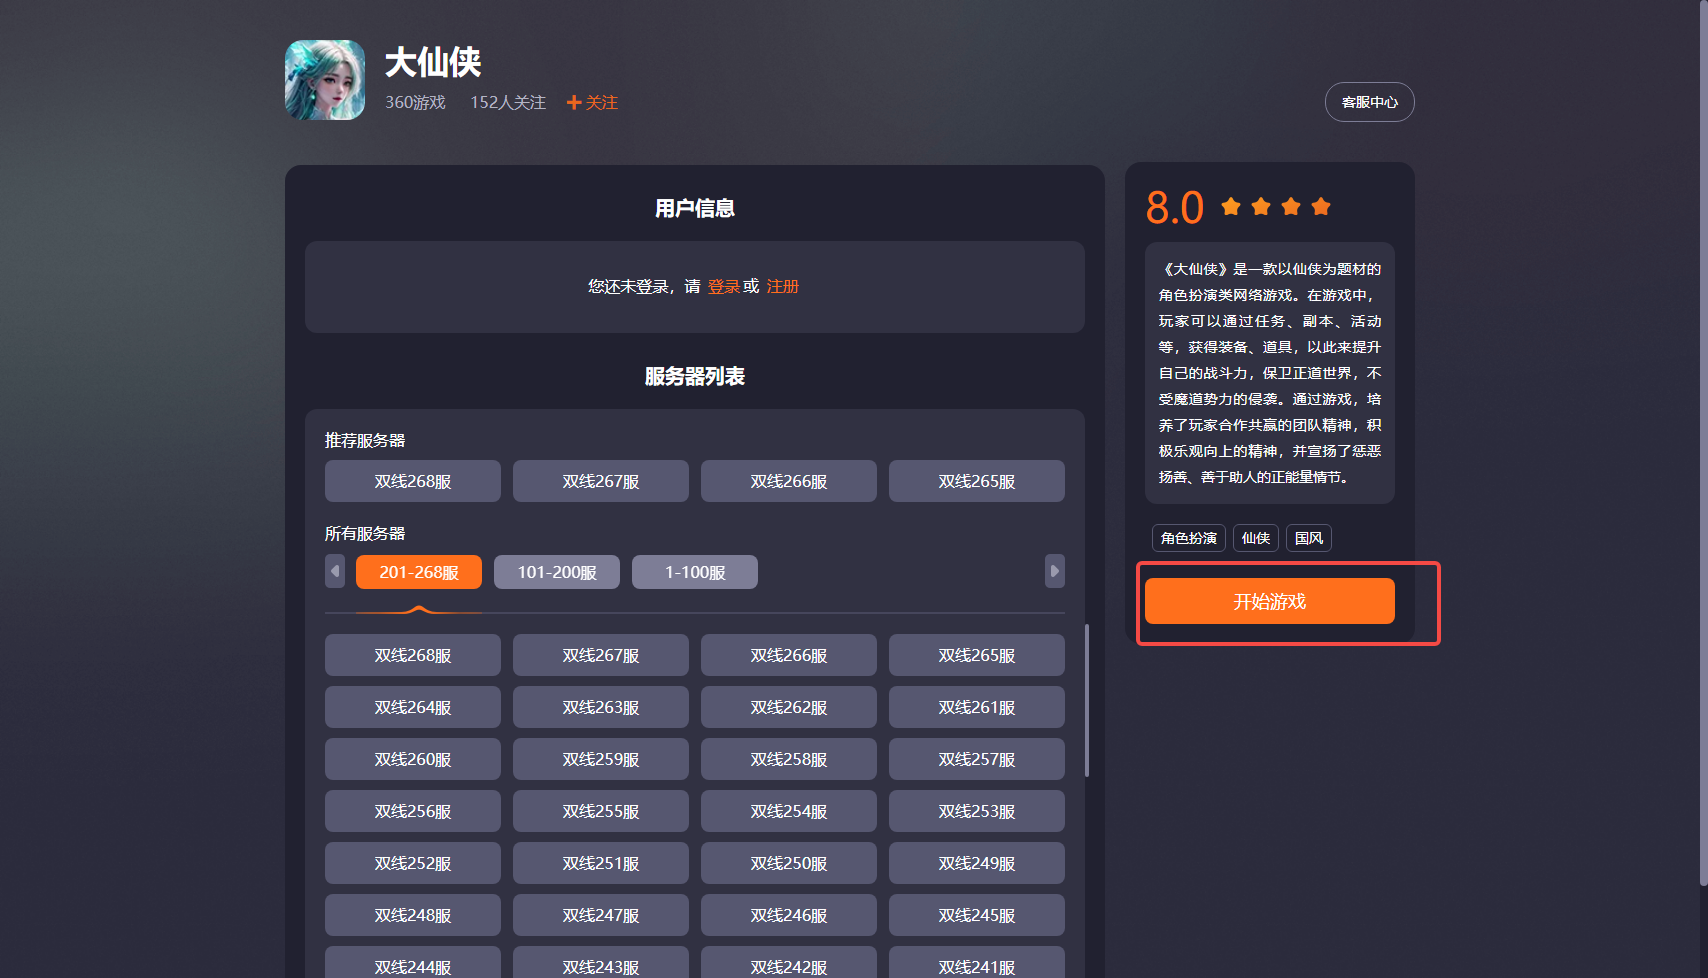Select the 201-268服 server range
The width and height of the screenshot is (1708, 978).
click(418, 571)
